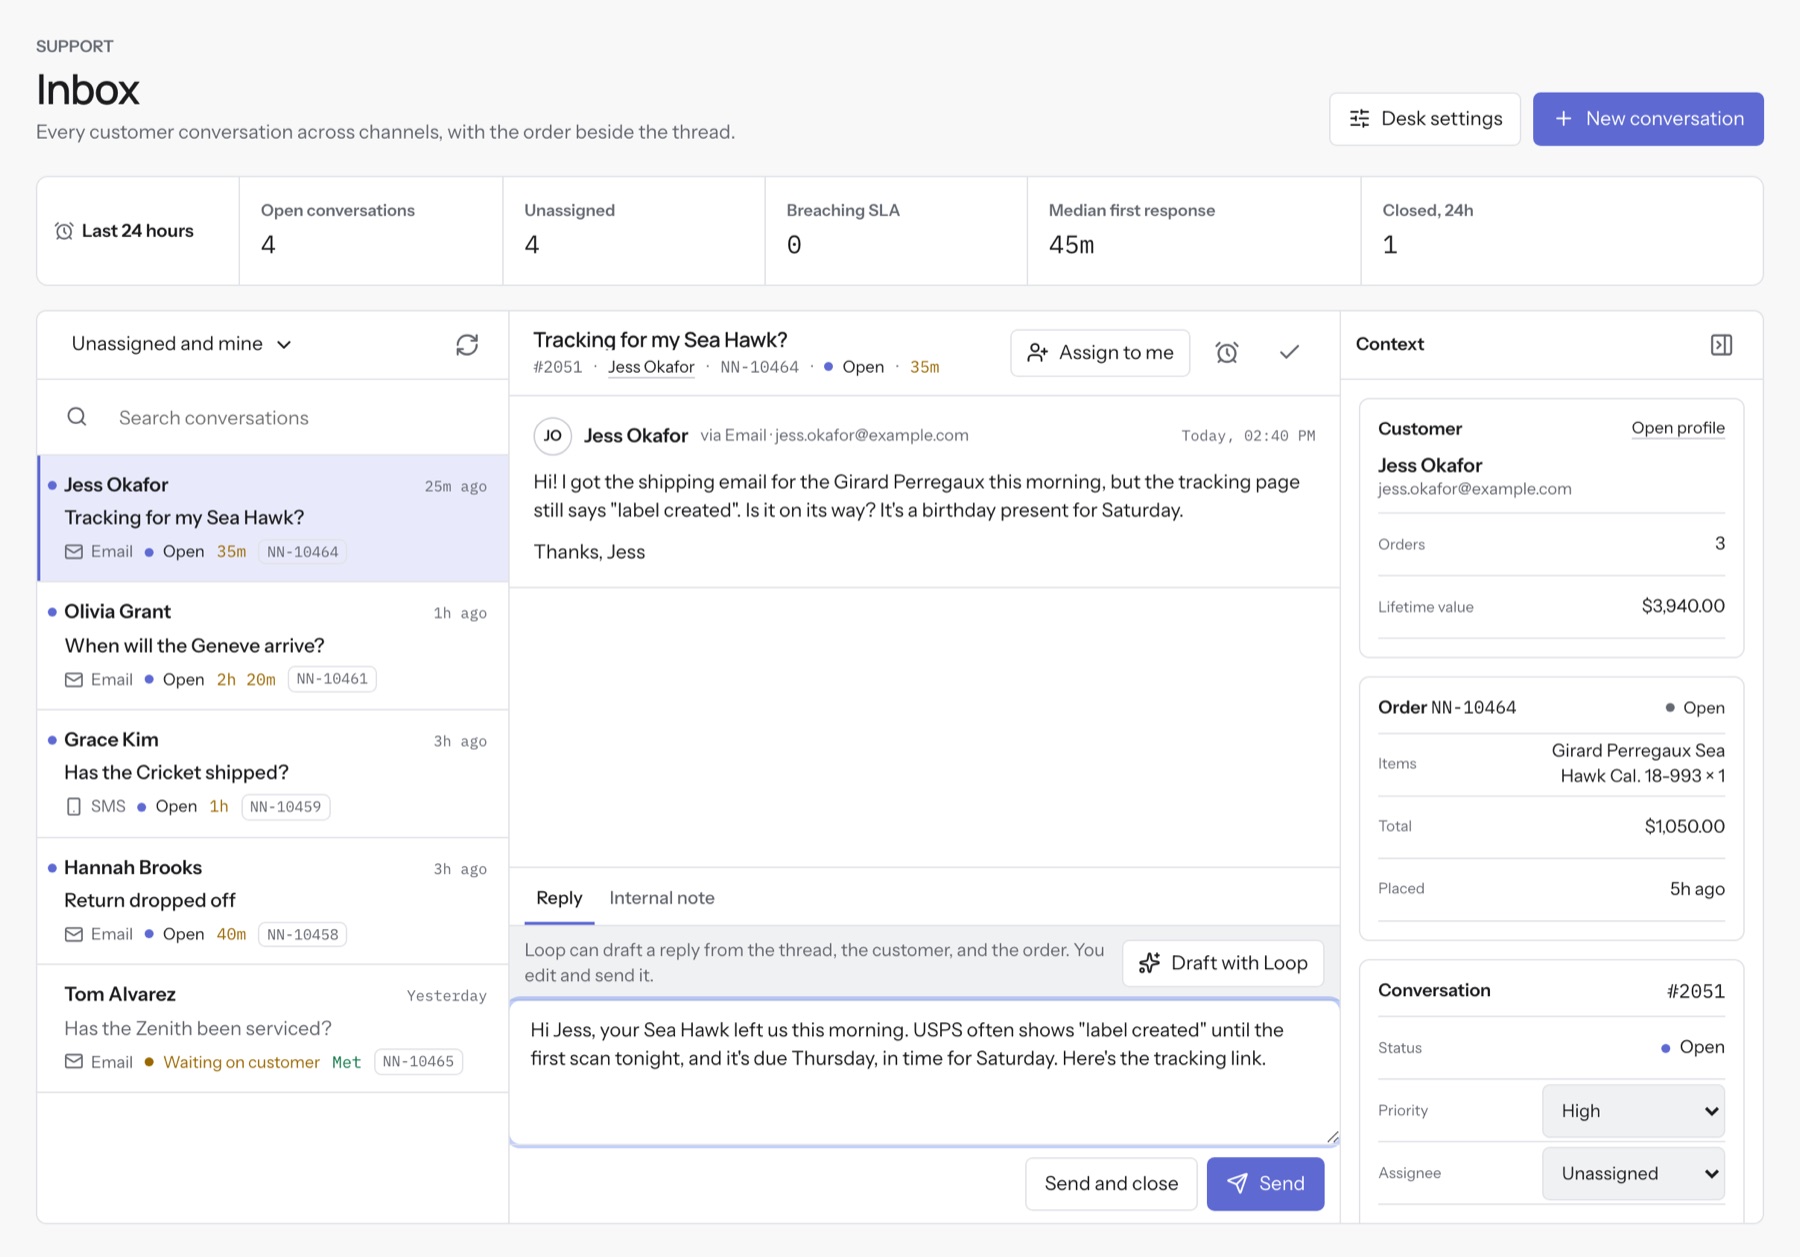Click the email icon in Olivia Grant row

(x=74, y=679)
